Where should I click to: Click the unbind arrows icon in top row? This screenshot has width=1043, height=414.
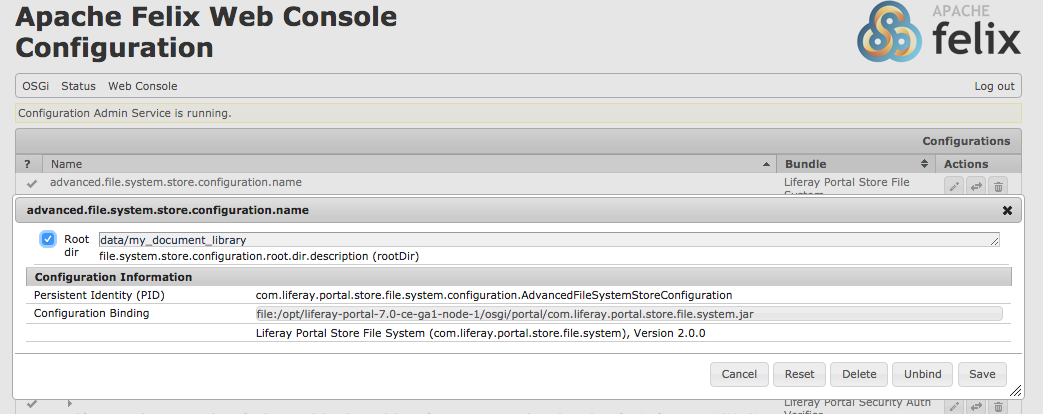(x=976, y=187)
